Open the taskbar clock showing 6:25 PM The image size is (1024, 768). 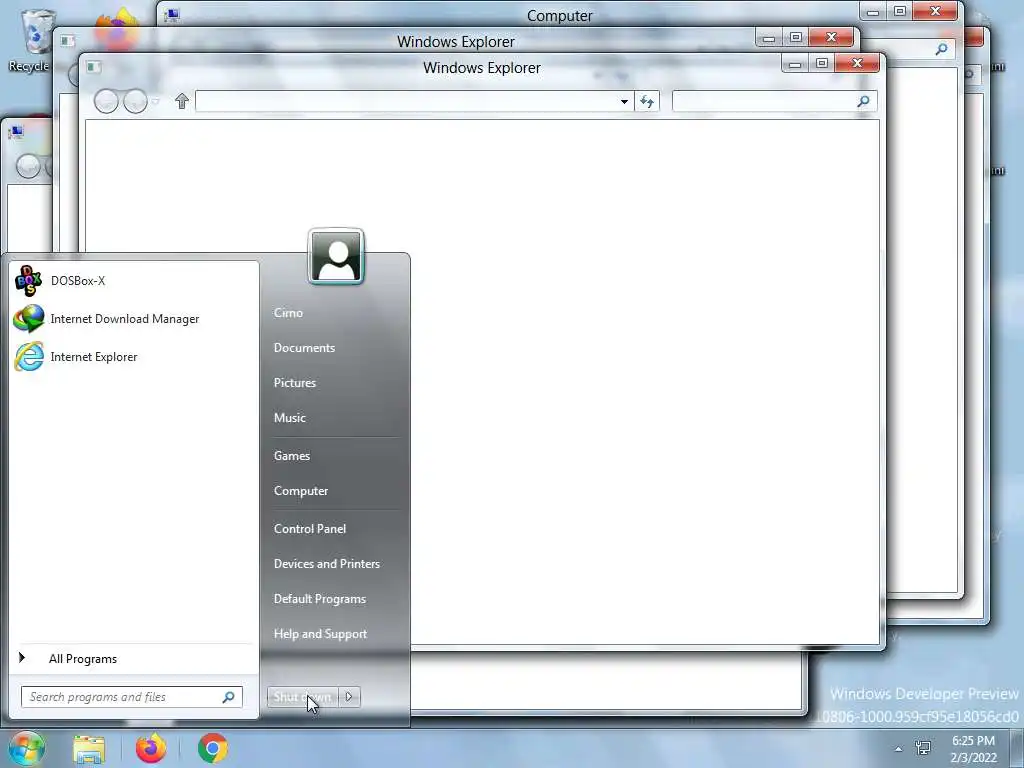[973, 749]
